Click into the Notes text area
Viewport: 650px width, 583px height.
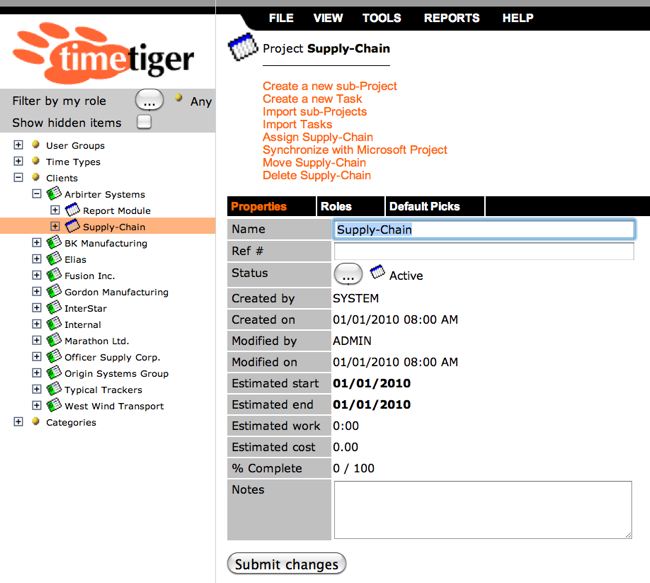[x=483, y=510]
